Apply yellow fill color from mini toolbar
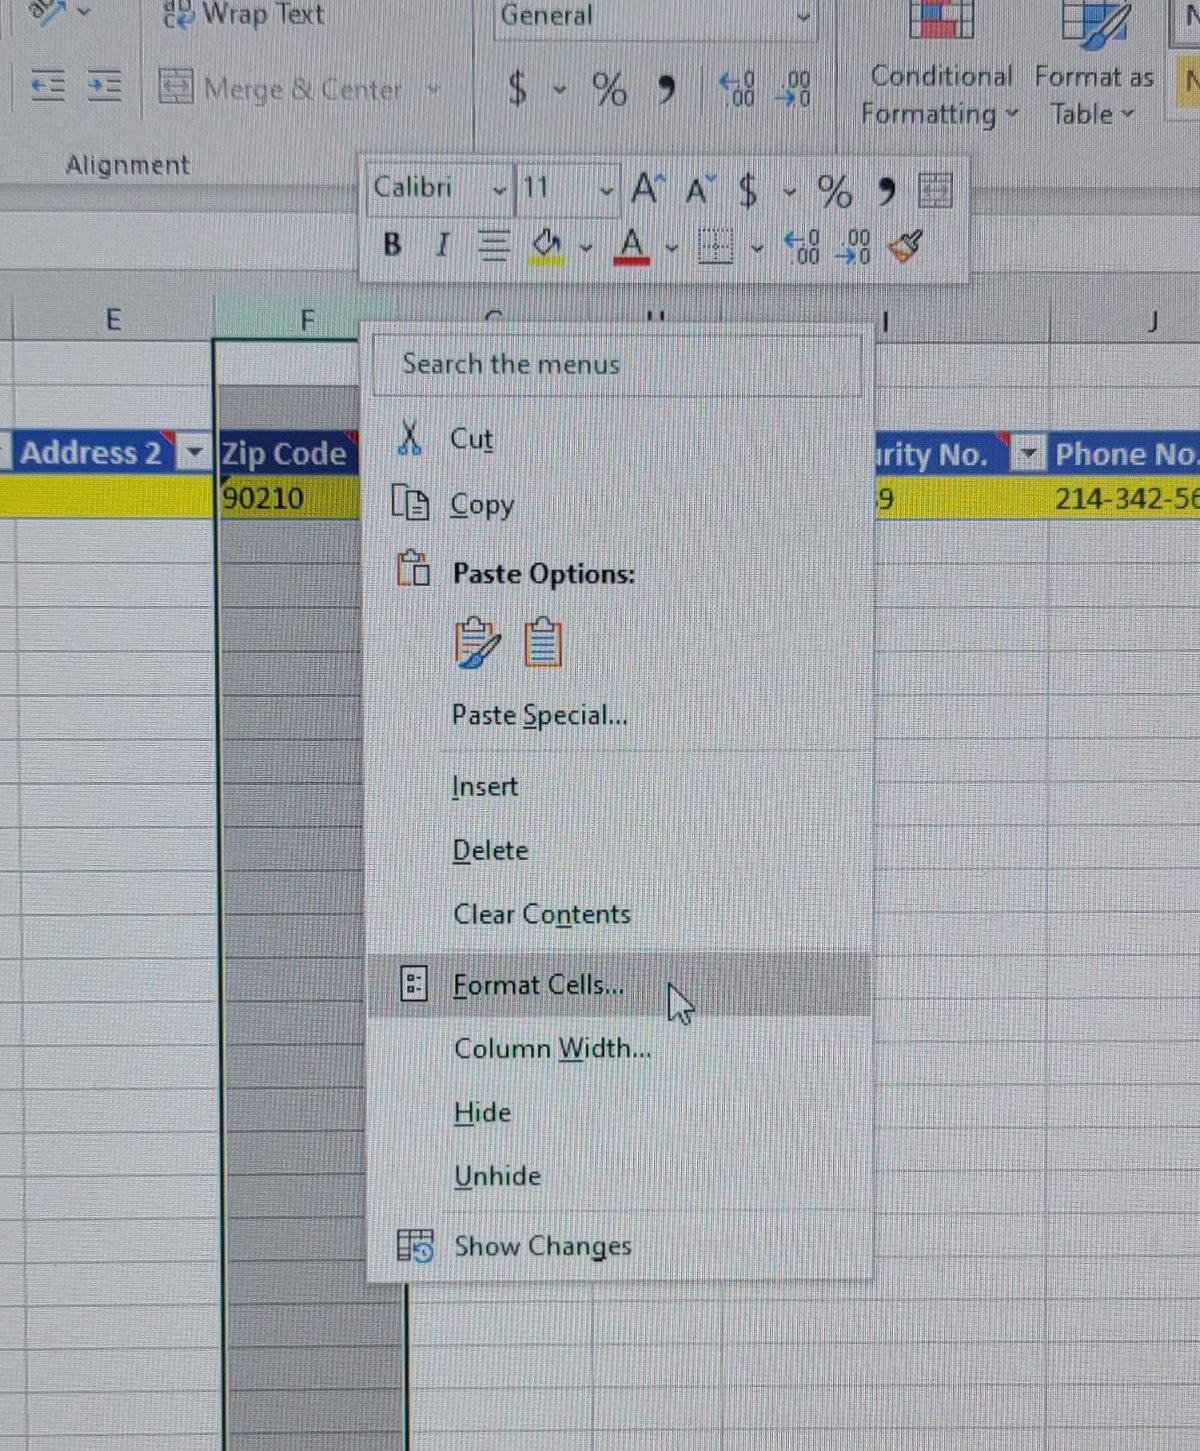This screenshot has height=1451, width=1200. pos(547,245)
